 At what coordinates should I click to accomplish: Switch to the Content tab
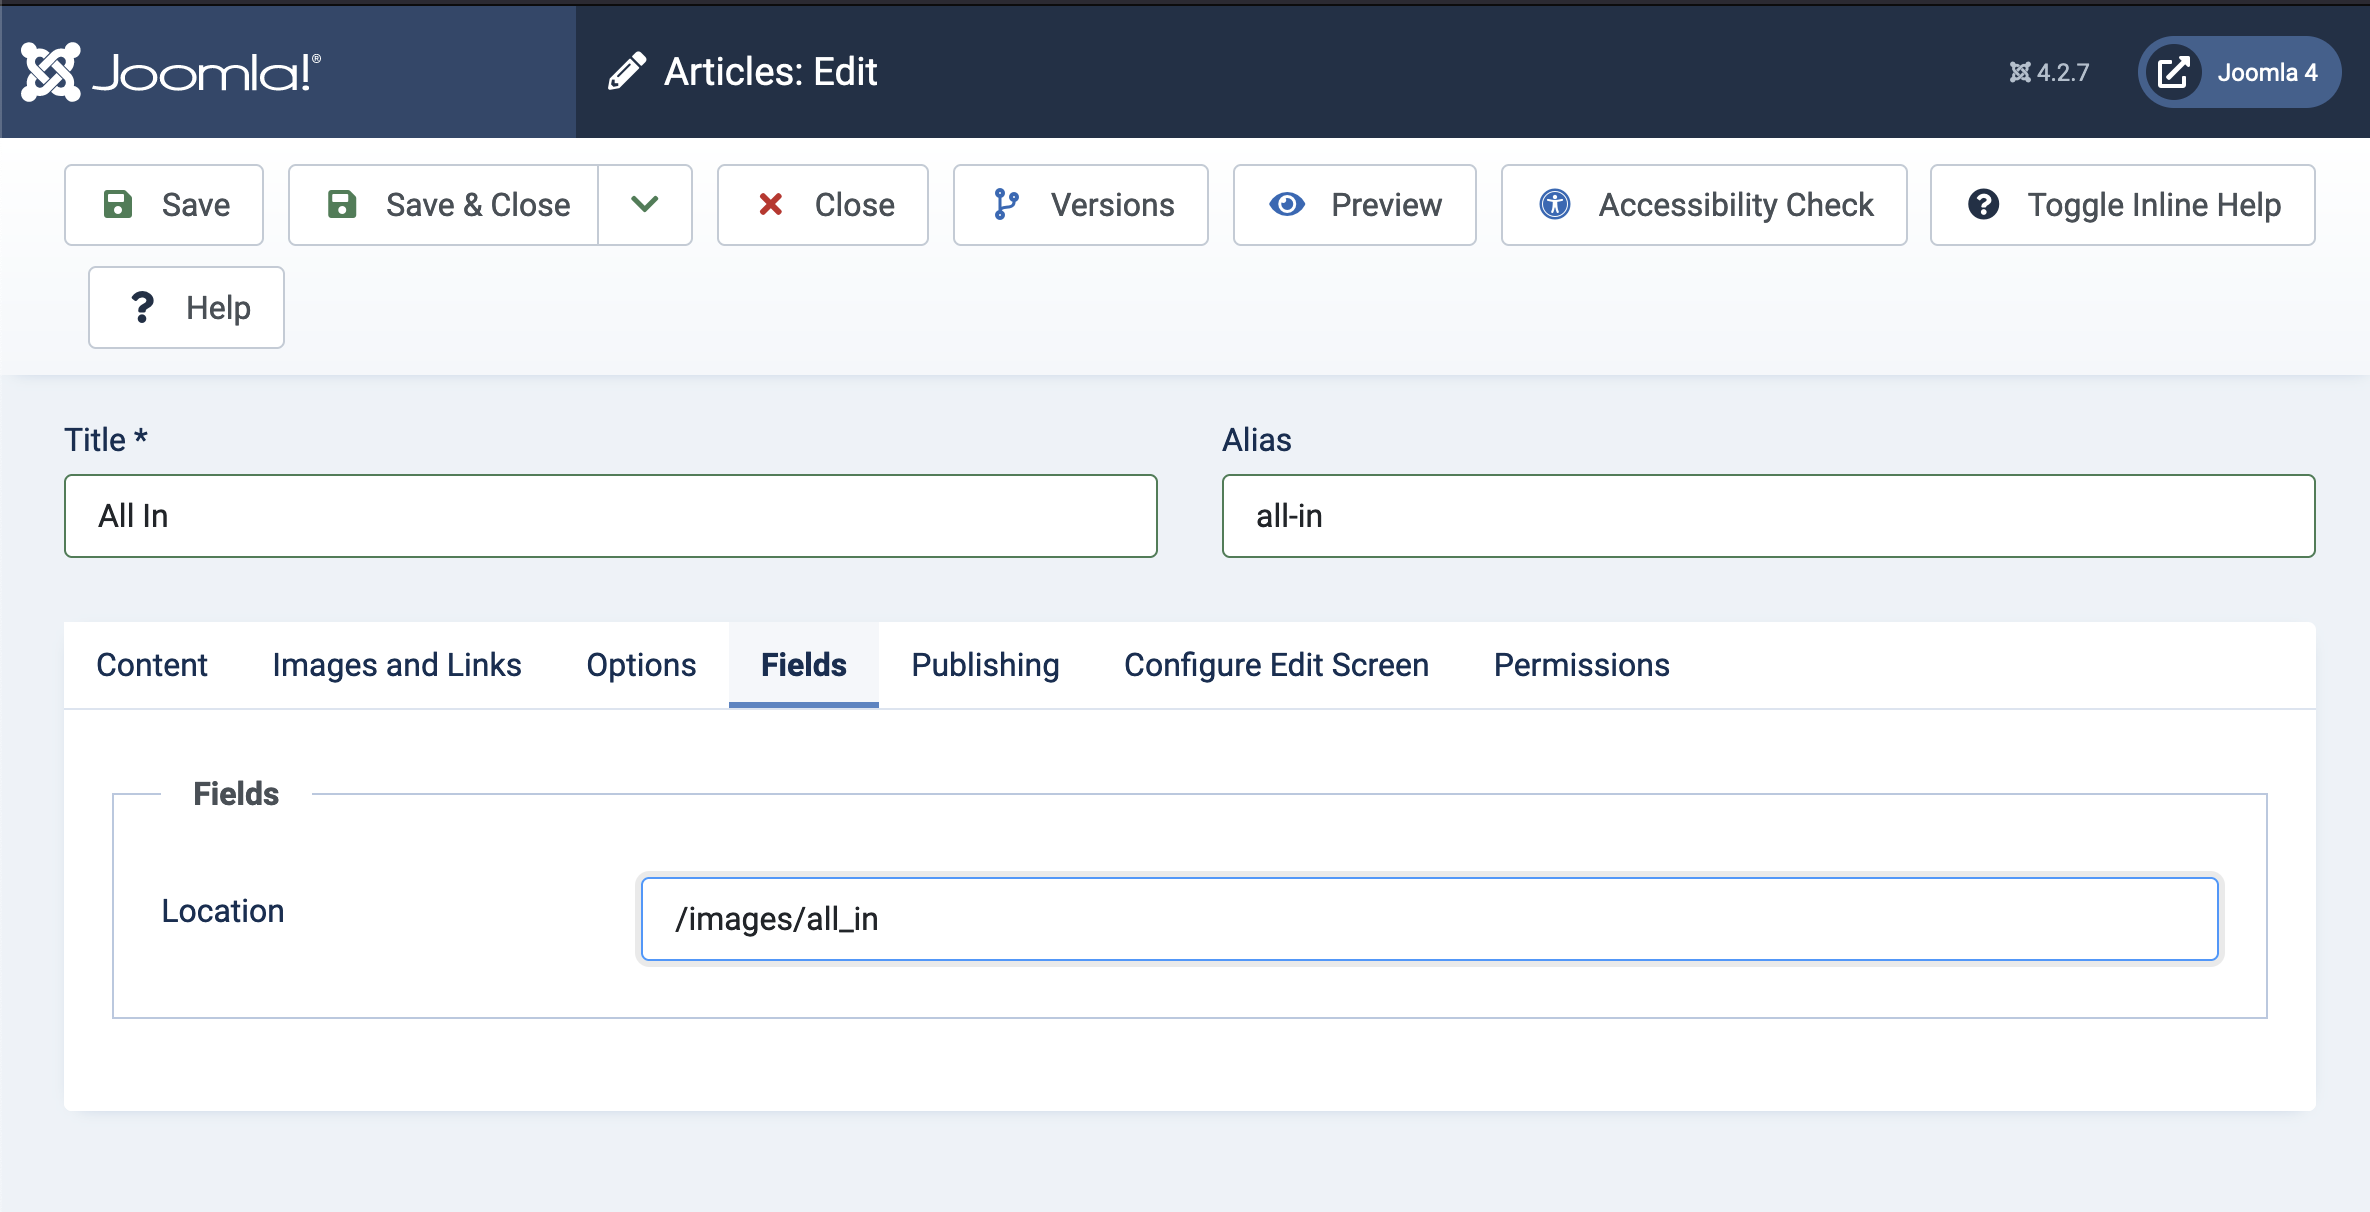(152, 665)
